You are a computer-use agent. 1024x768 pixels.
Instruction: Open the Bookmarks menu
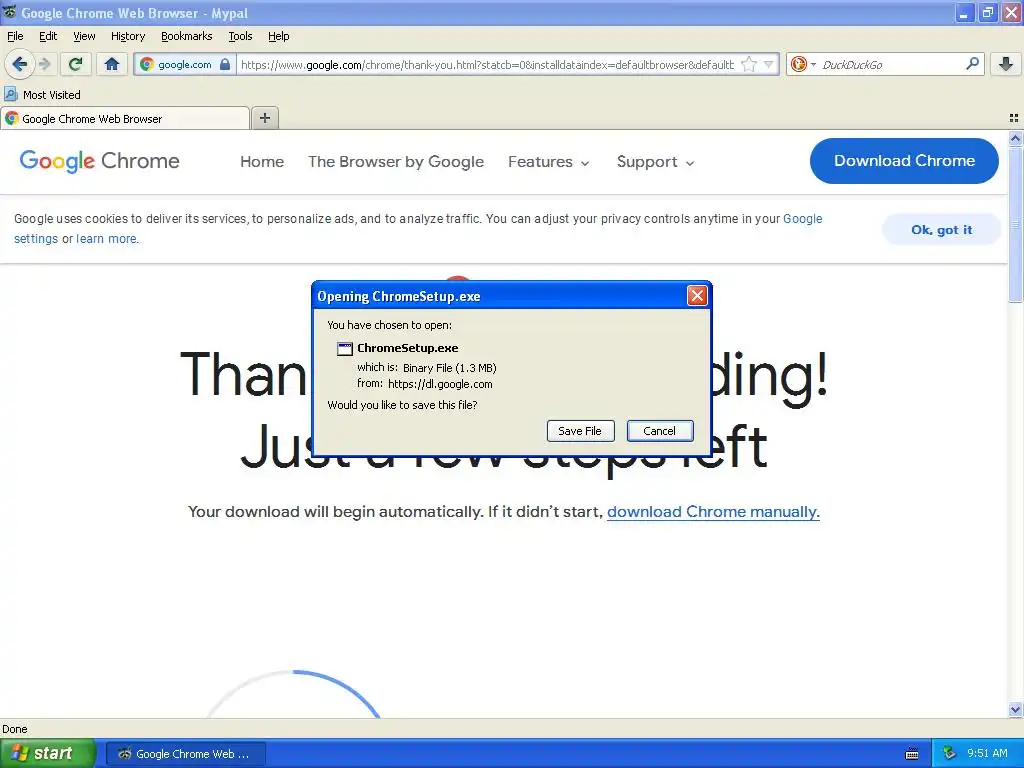point(186,36)
